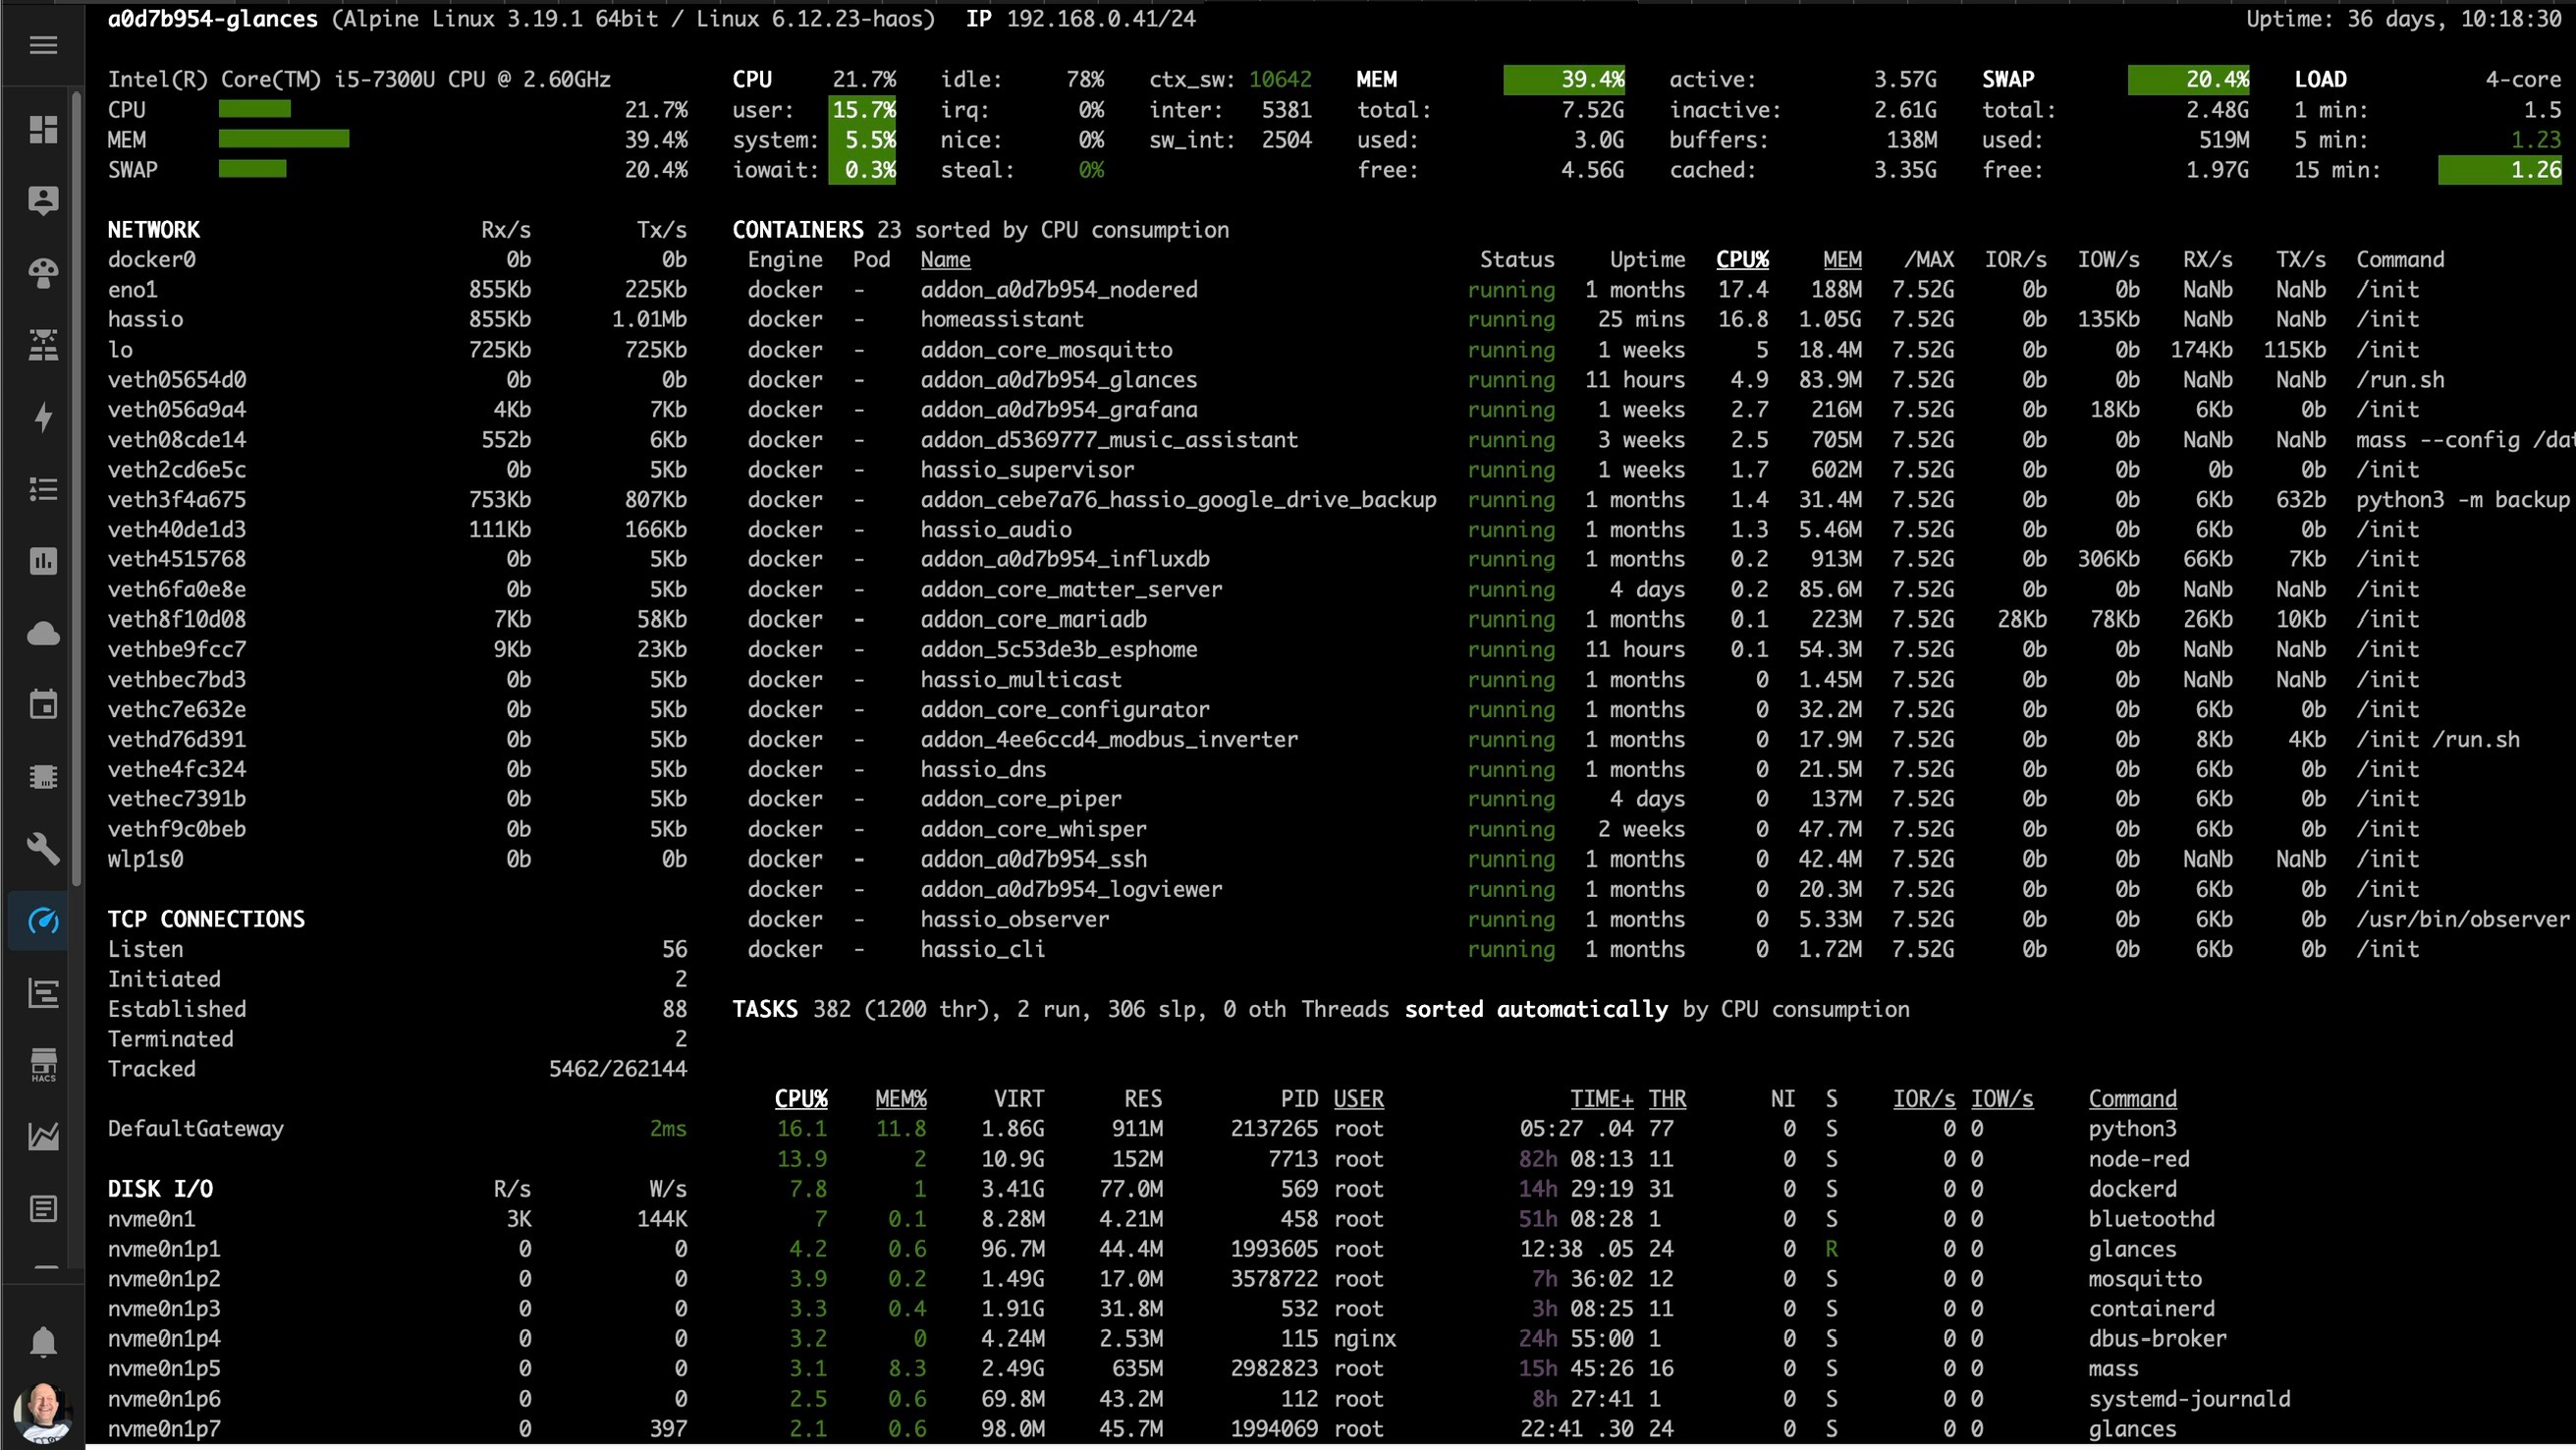Screen dimensions: 2576x1450
Task: Open the cloud icon in sidebar
Action: 43,633
